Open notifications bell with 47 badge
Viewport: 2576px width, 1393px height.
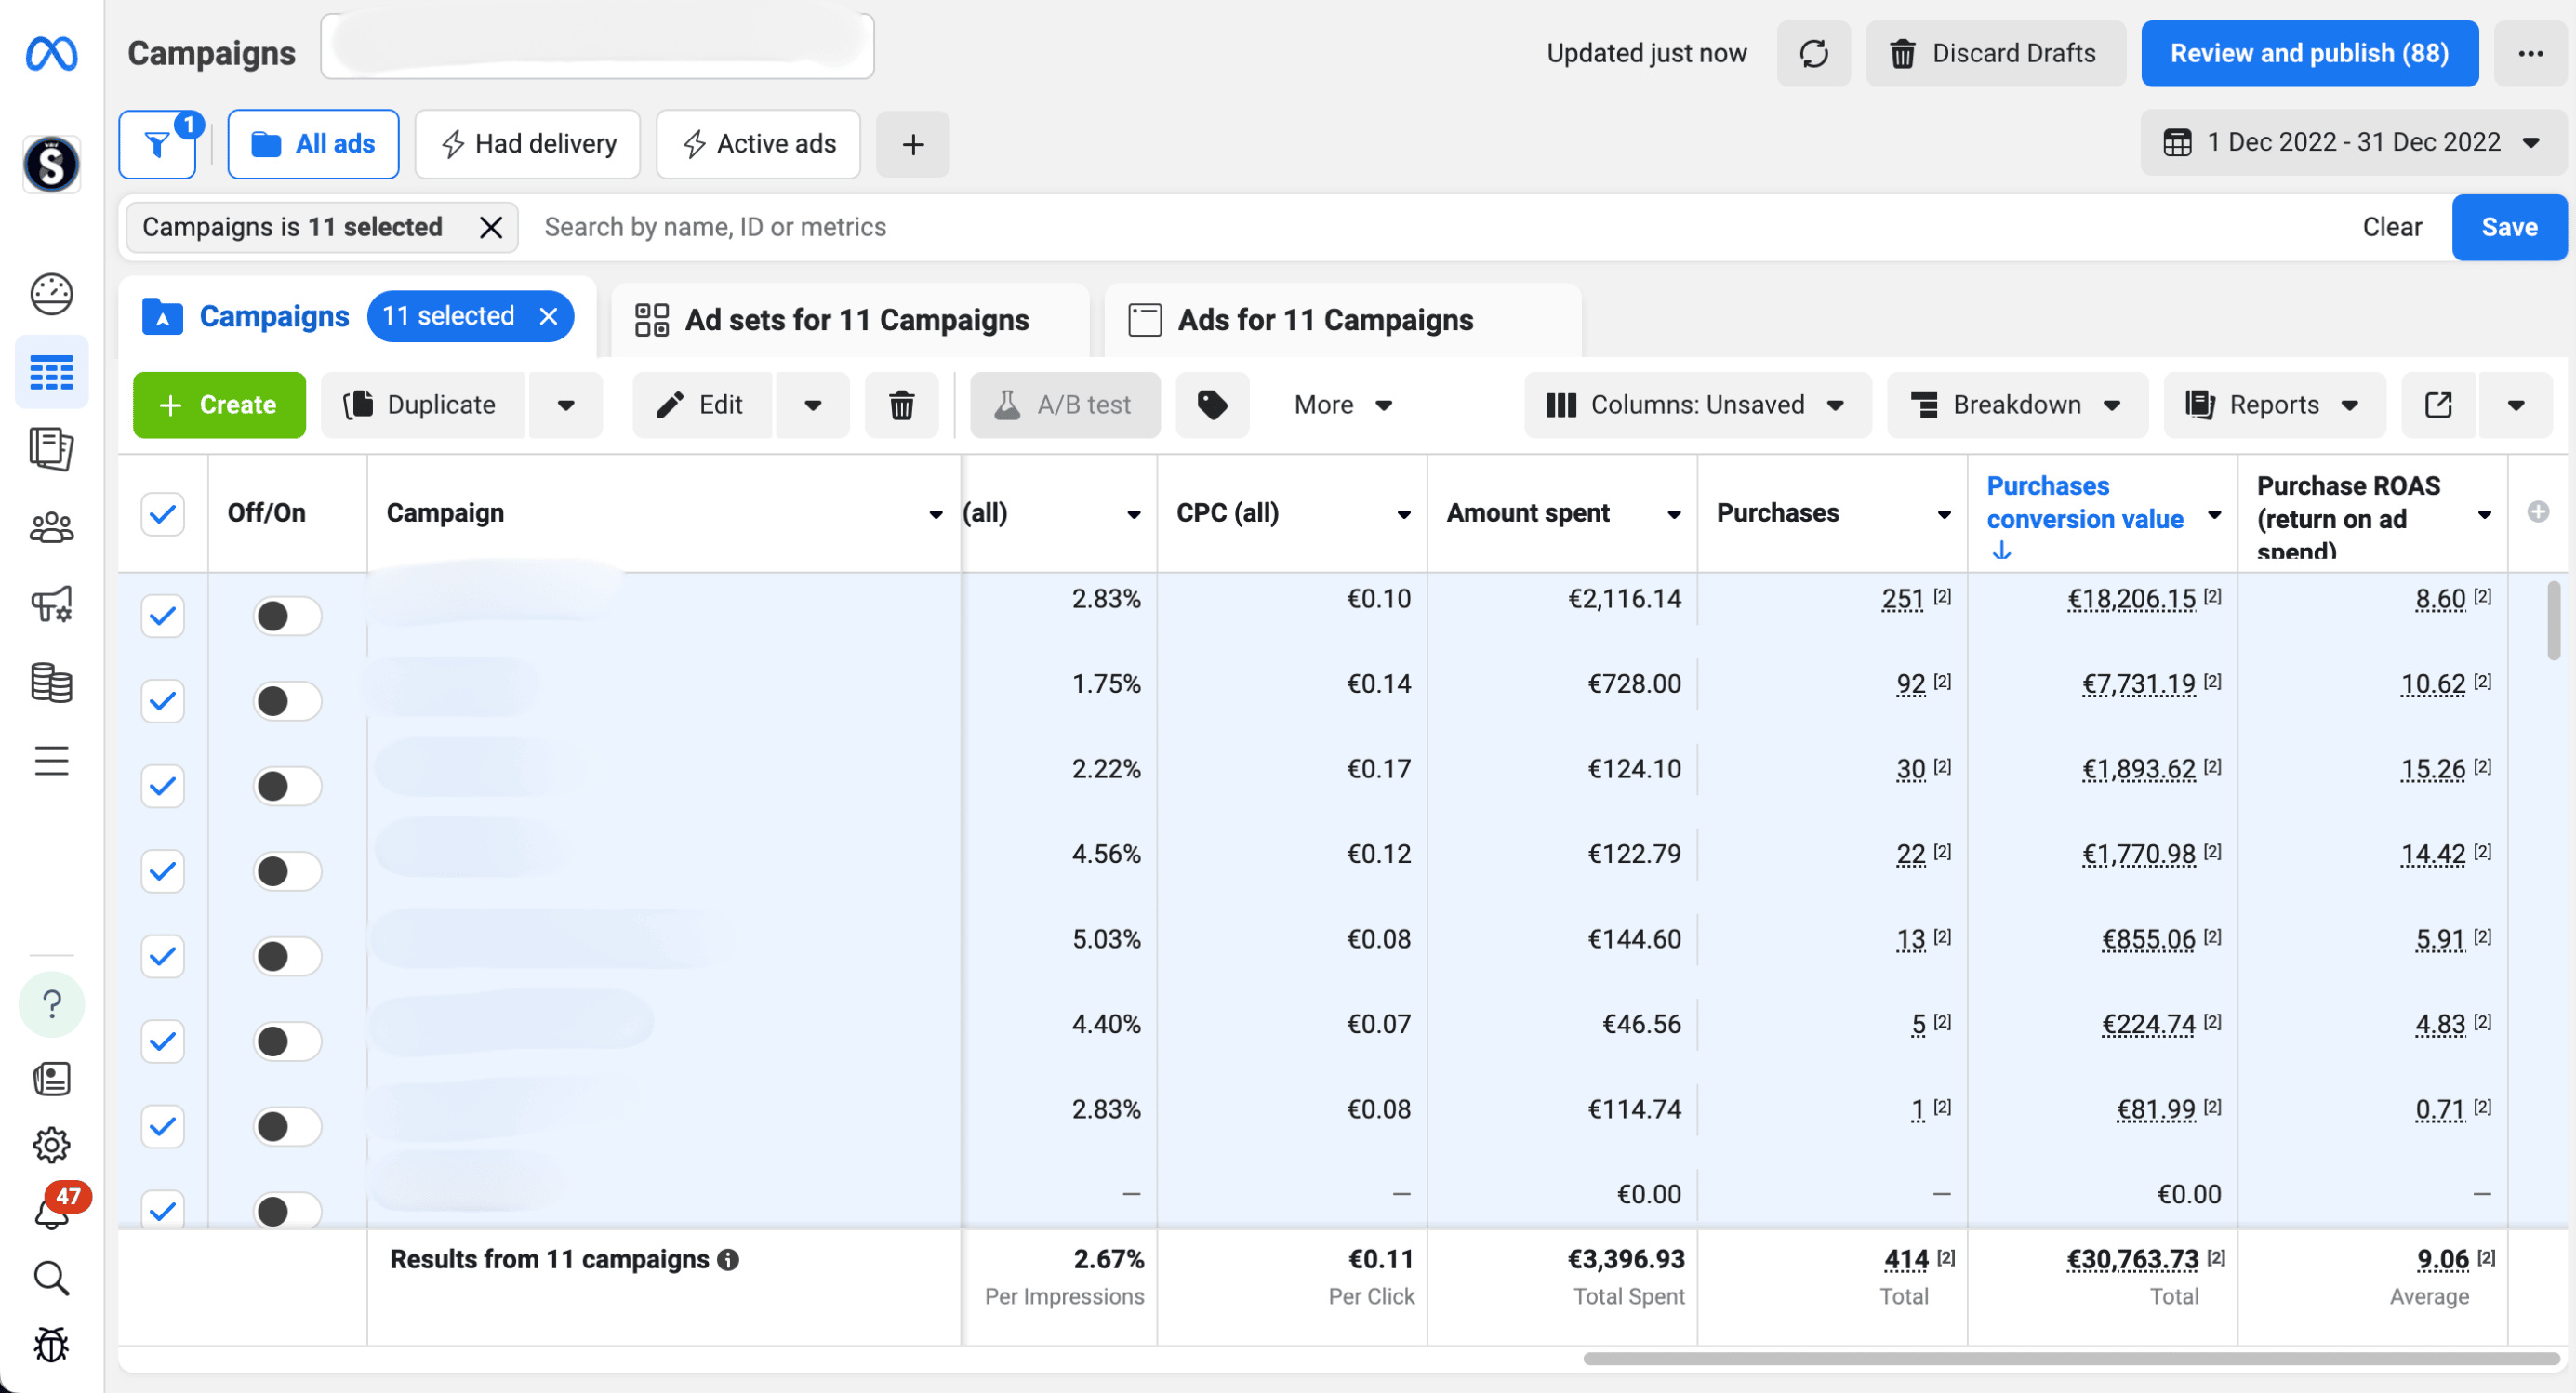[51, 1212]
